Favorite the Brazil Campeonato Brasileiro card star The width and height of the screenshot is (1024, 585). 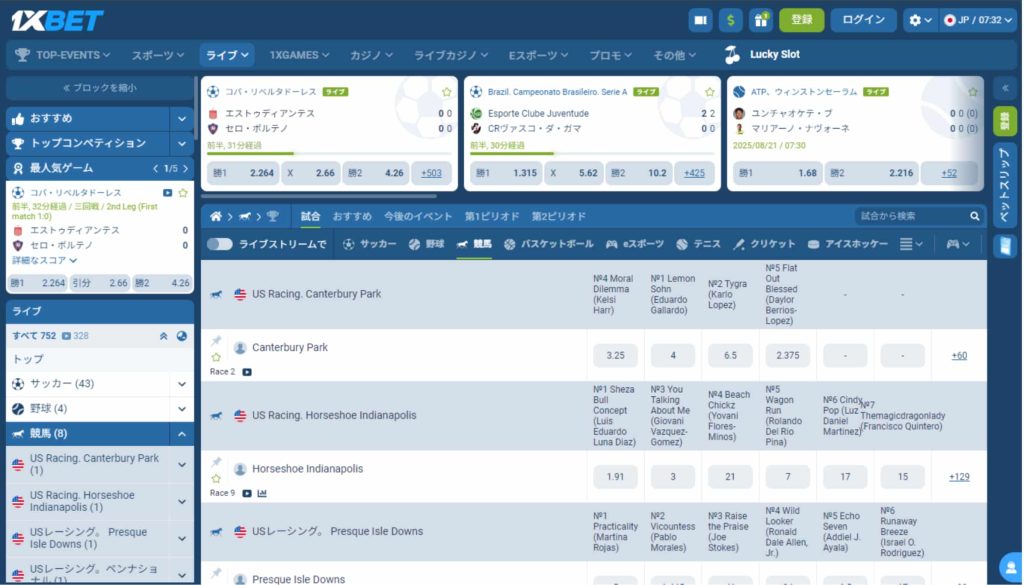710,92
